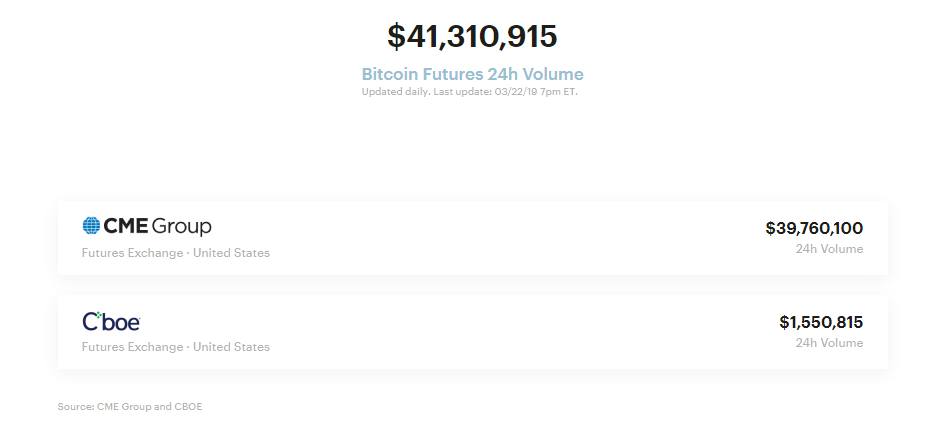Click United States text in CME row
The width and height of the screenshot is (934, 429).
click(x=231, y=253)
